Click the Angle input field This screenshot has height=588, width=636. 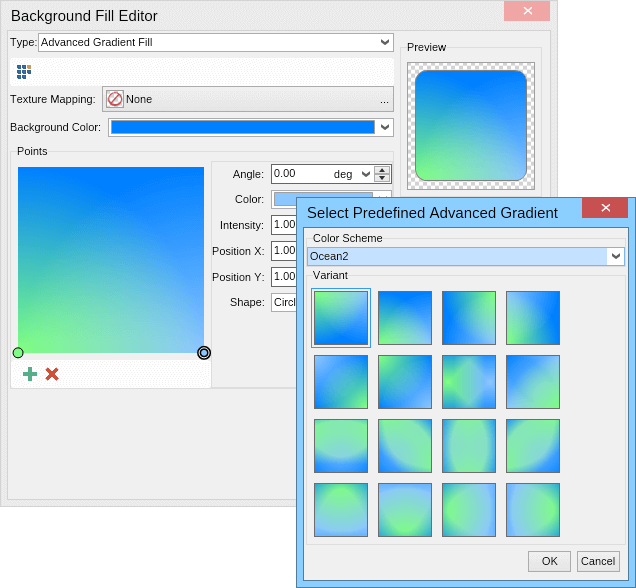(300, 174)
